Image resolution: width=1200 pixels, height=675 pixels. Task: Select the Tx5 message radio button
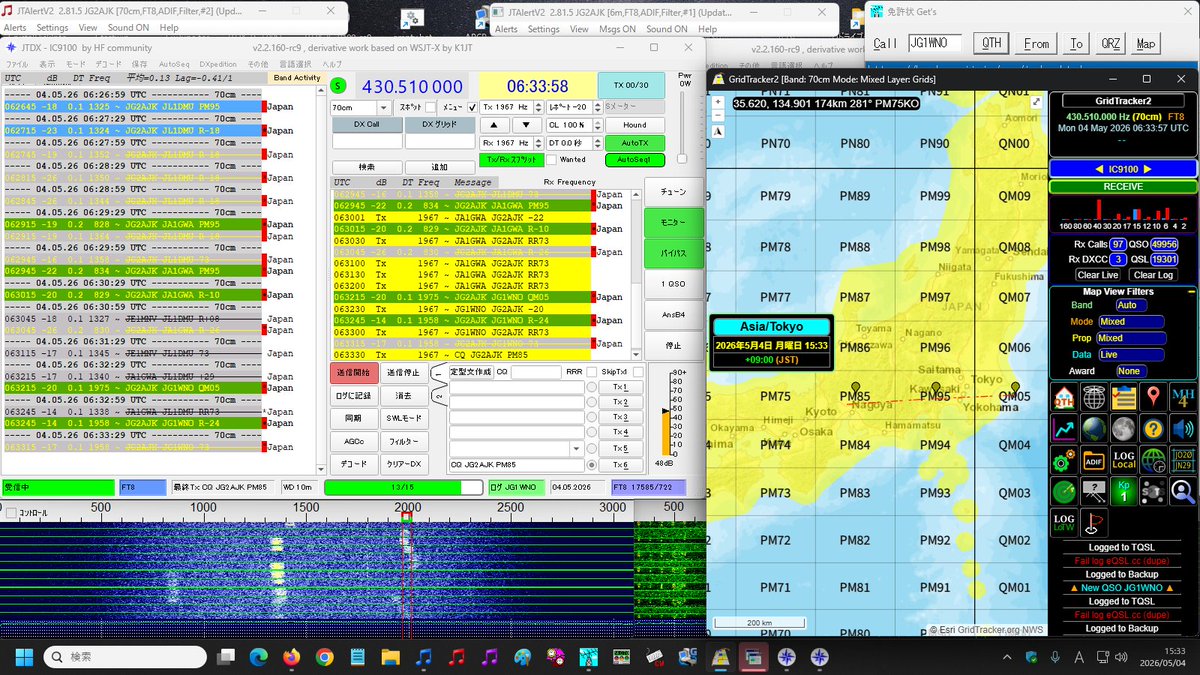592,449
